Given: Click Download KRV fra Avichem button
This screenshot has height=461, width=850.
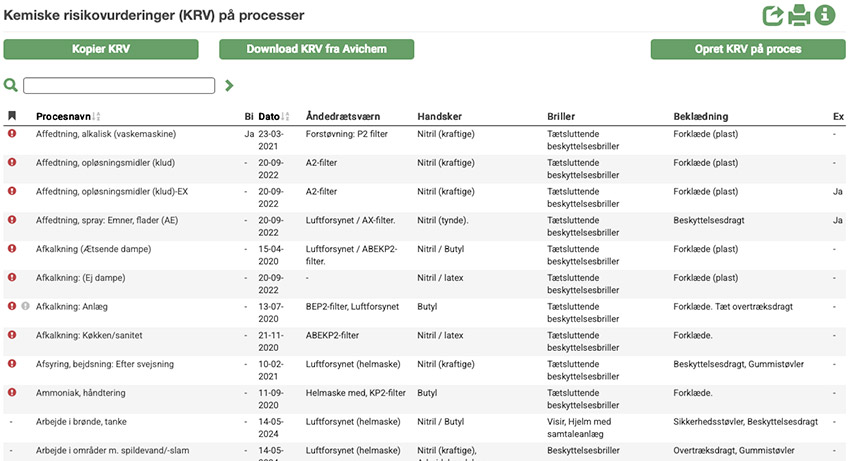Looking at the screenshot, I should tap(316, 50).
